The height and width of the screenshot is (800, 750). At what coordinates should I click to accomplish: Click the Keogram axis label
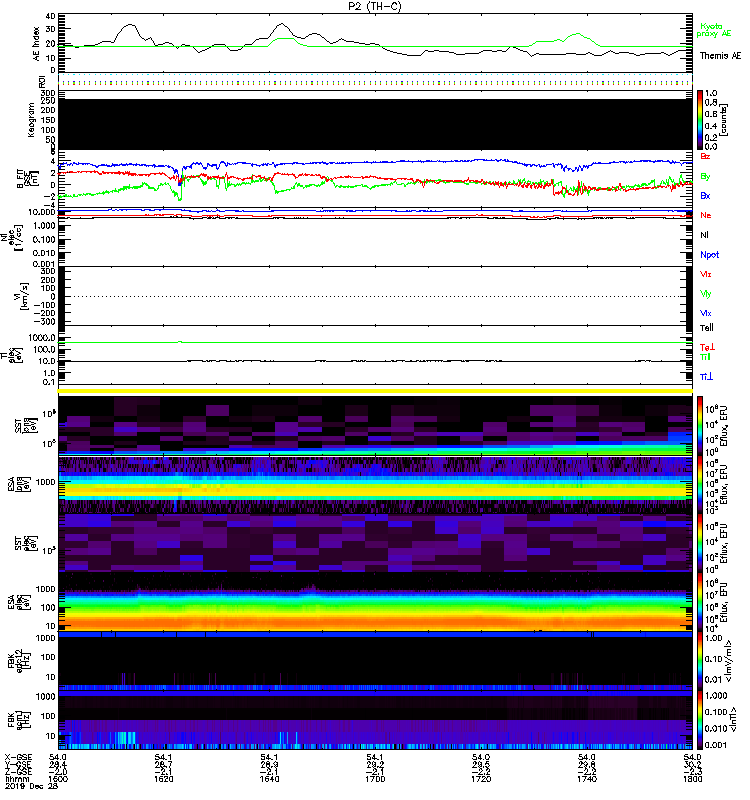pos(31,120)
